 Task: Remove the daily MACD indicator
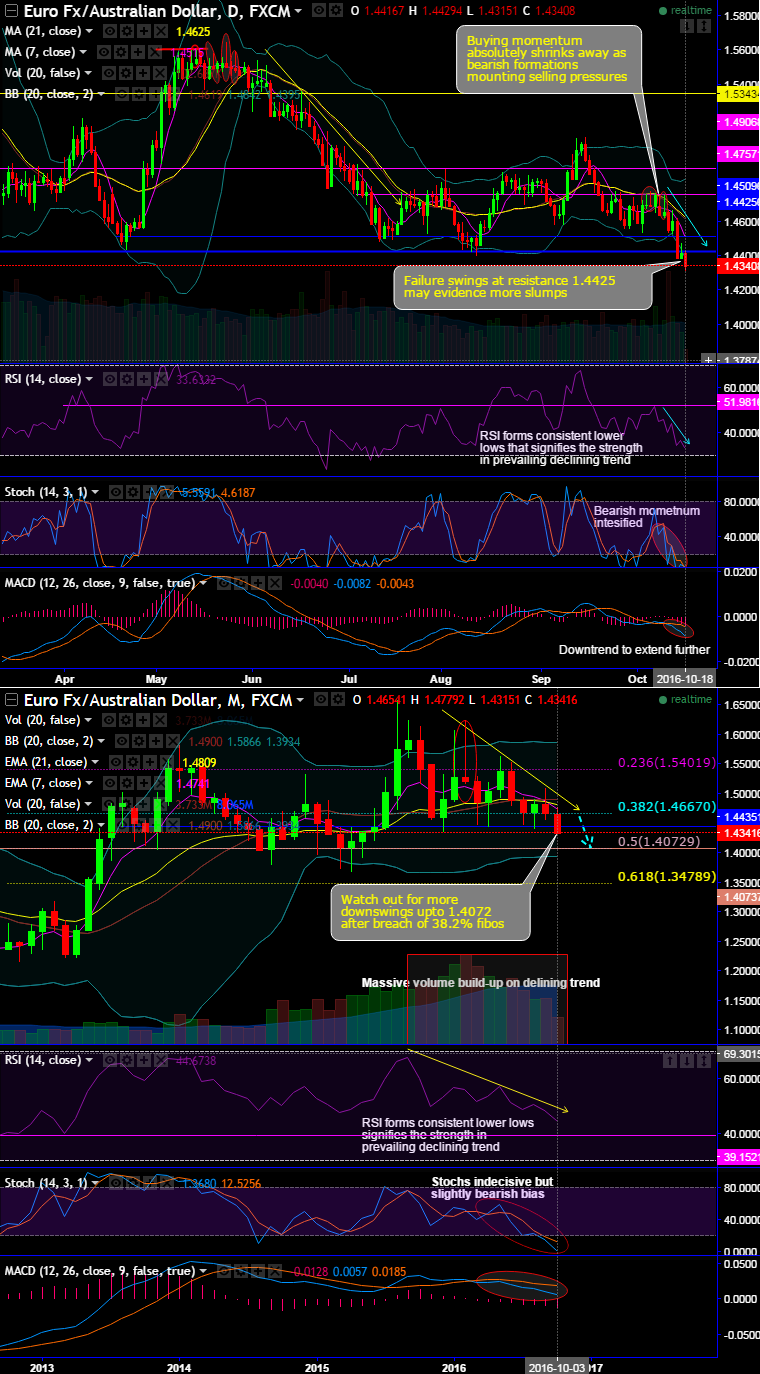tap(275, 583)
